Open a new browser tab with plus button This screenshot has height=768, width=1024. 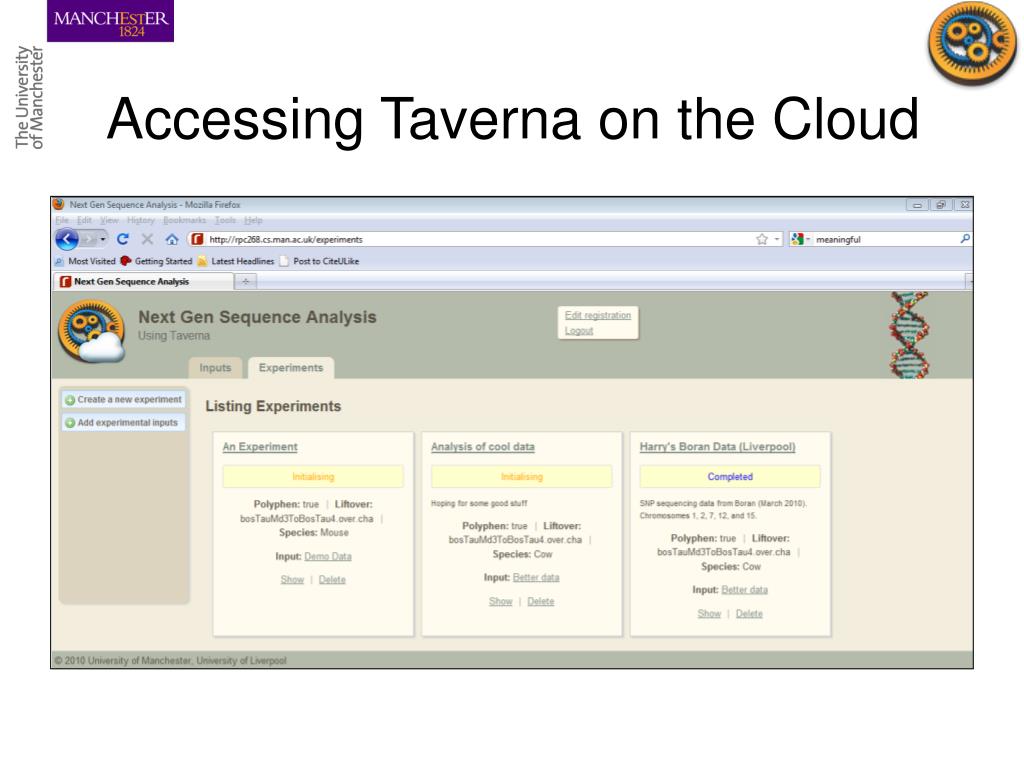[246, 281]
